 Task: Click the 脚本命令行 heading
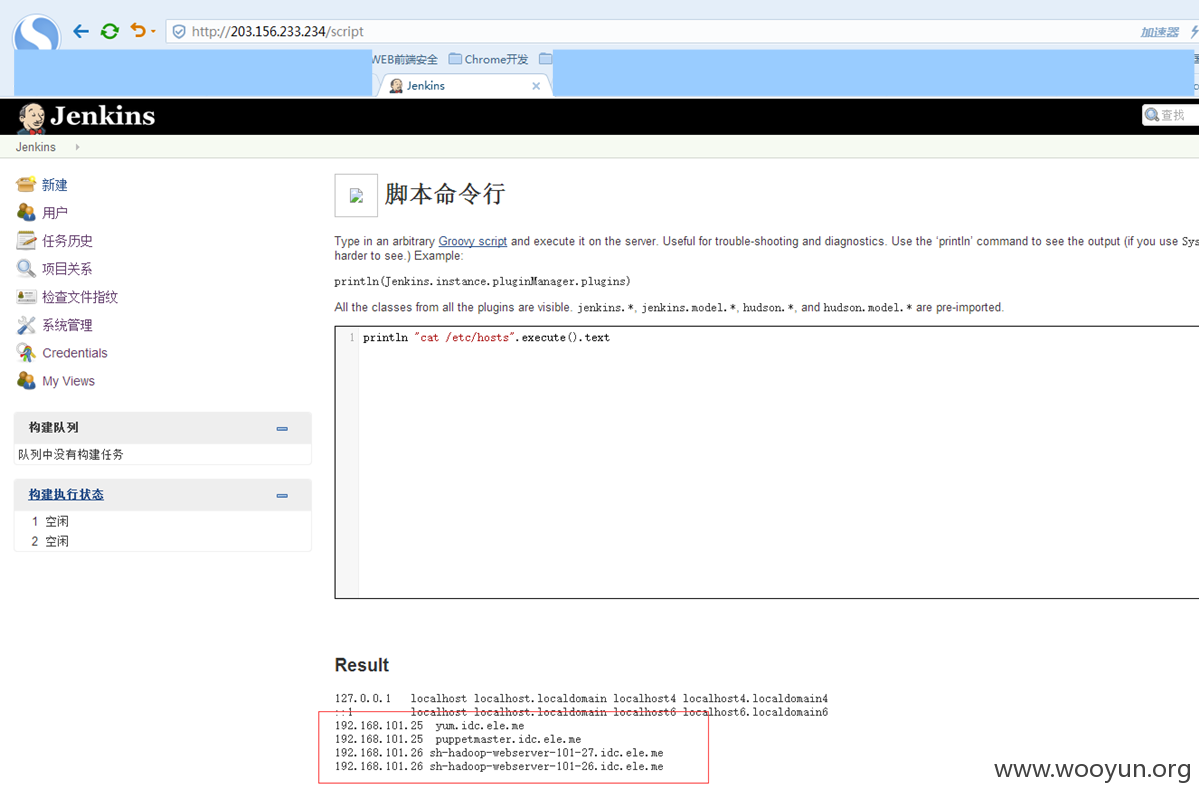coord(445,194)
